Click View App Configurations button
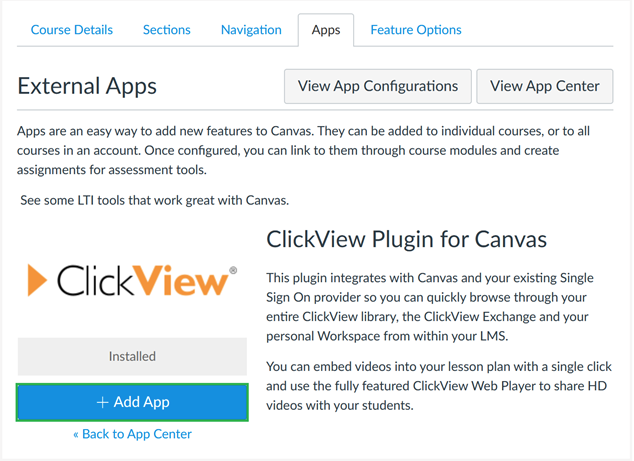Viewport: 634px width, 461px height. click(x=378, y=86)
